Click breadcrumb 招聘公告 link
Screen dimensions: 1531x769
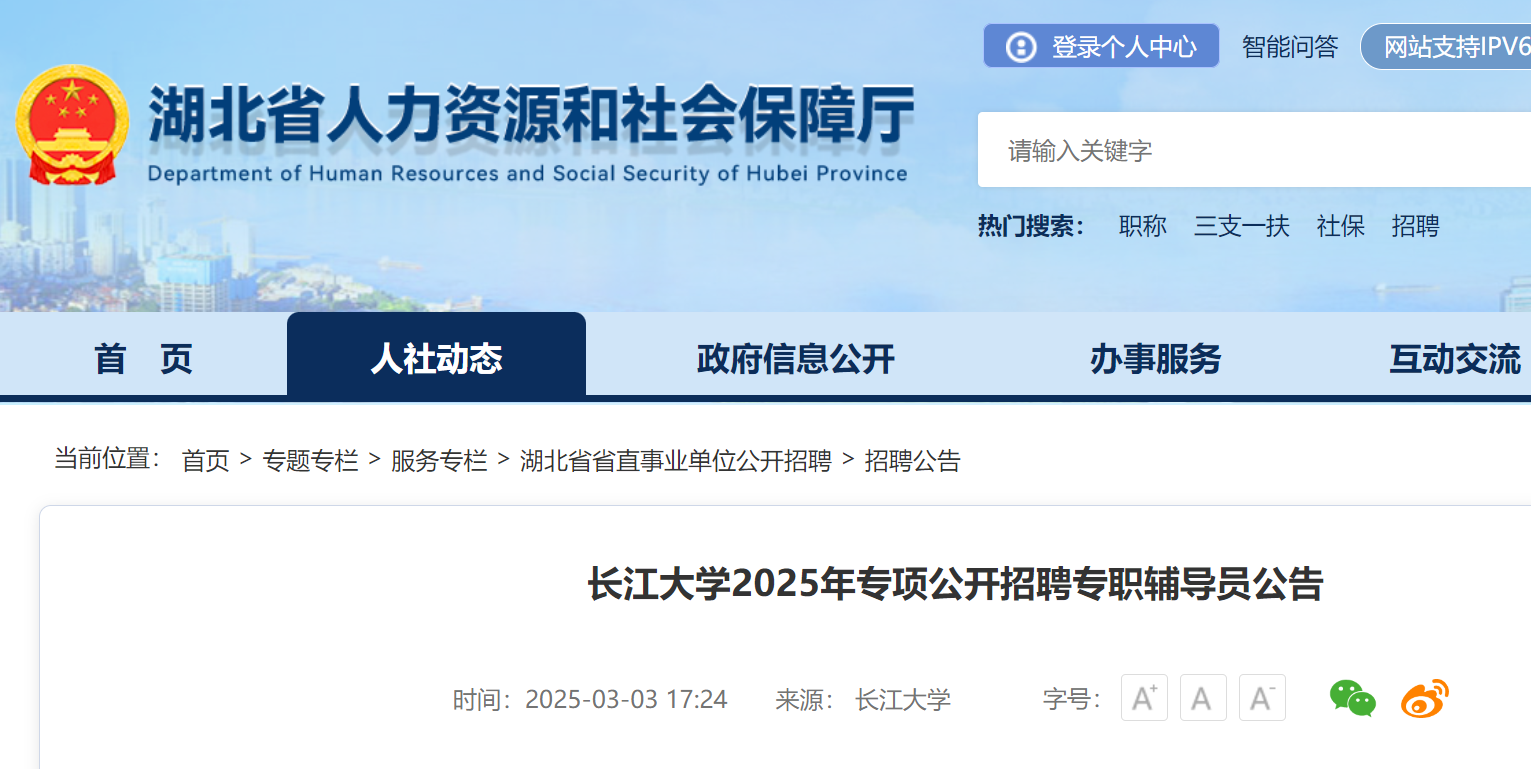pos(912,461)
